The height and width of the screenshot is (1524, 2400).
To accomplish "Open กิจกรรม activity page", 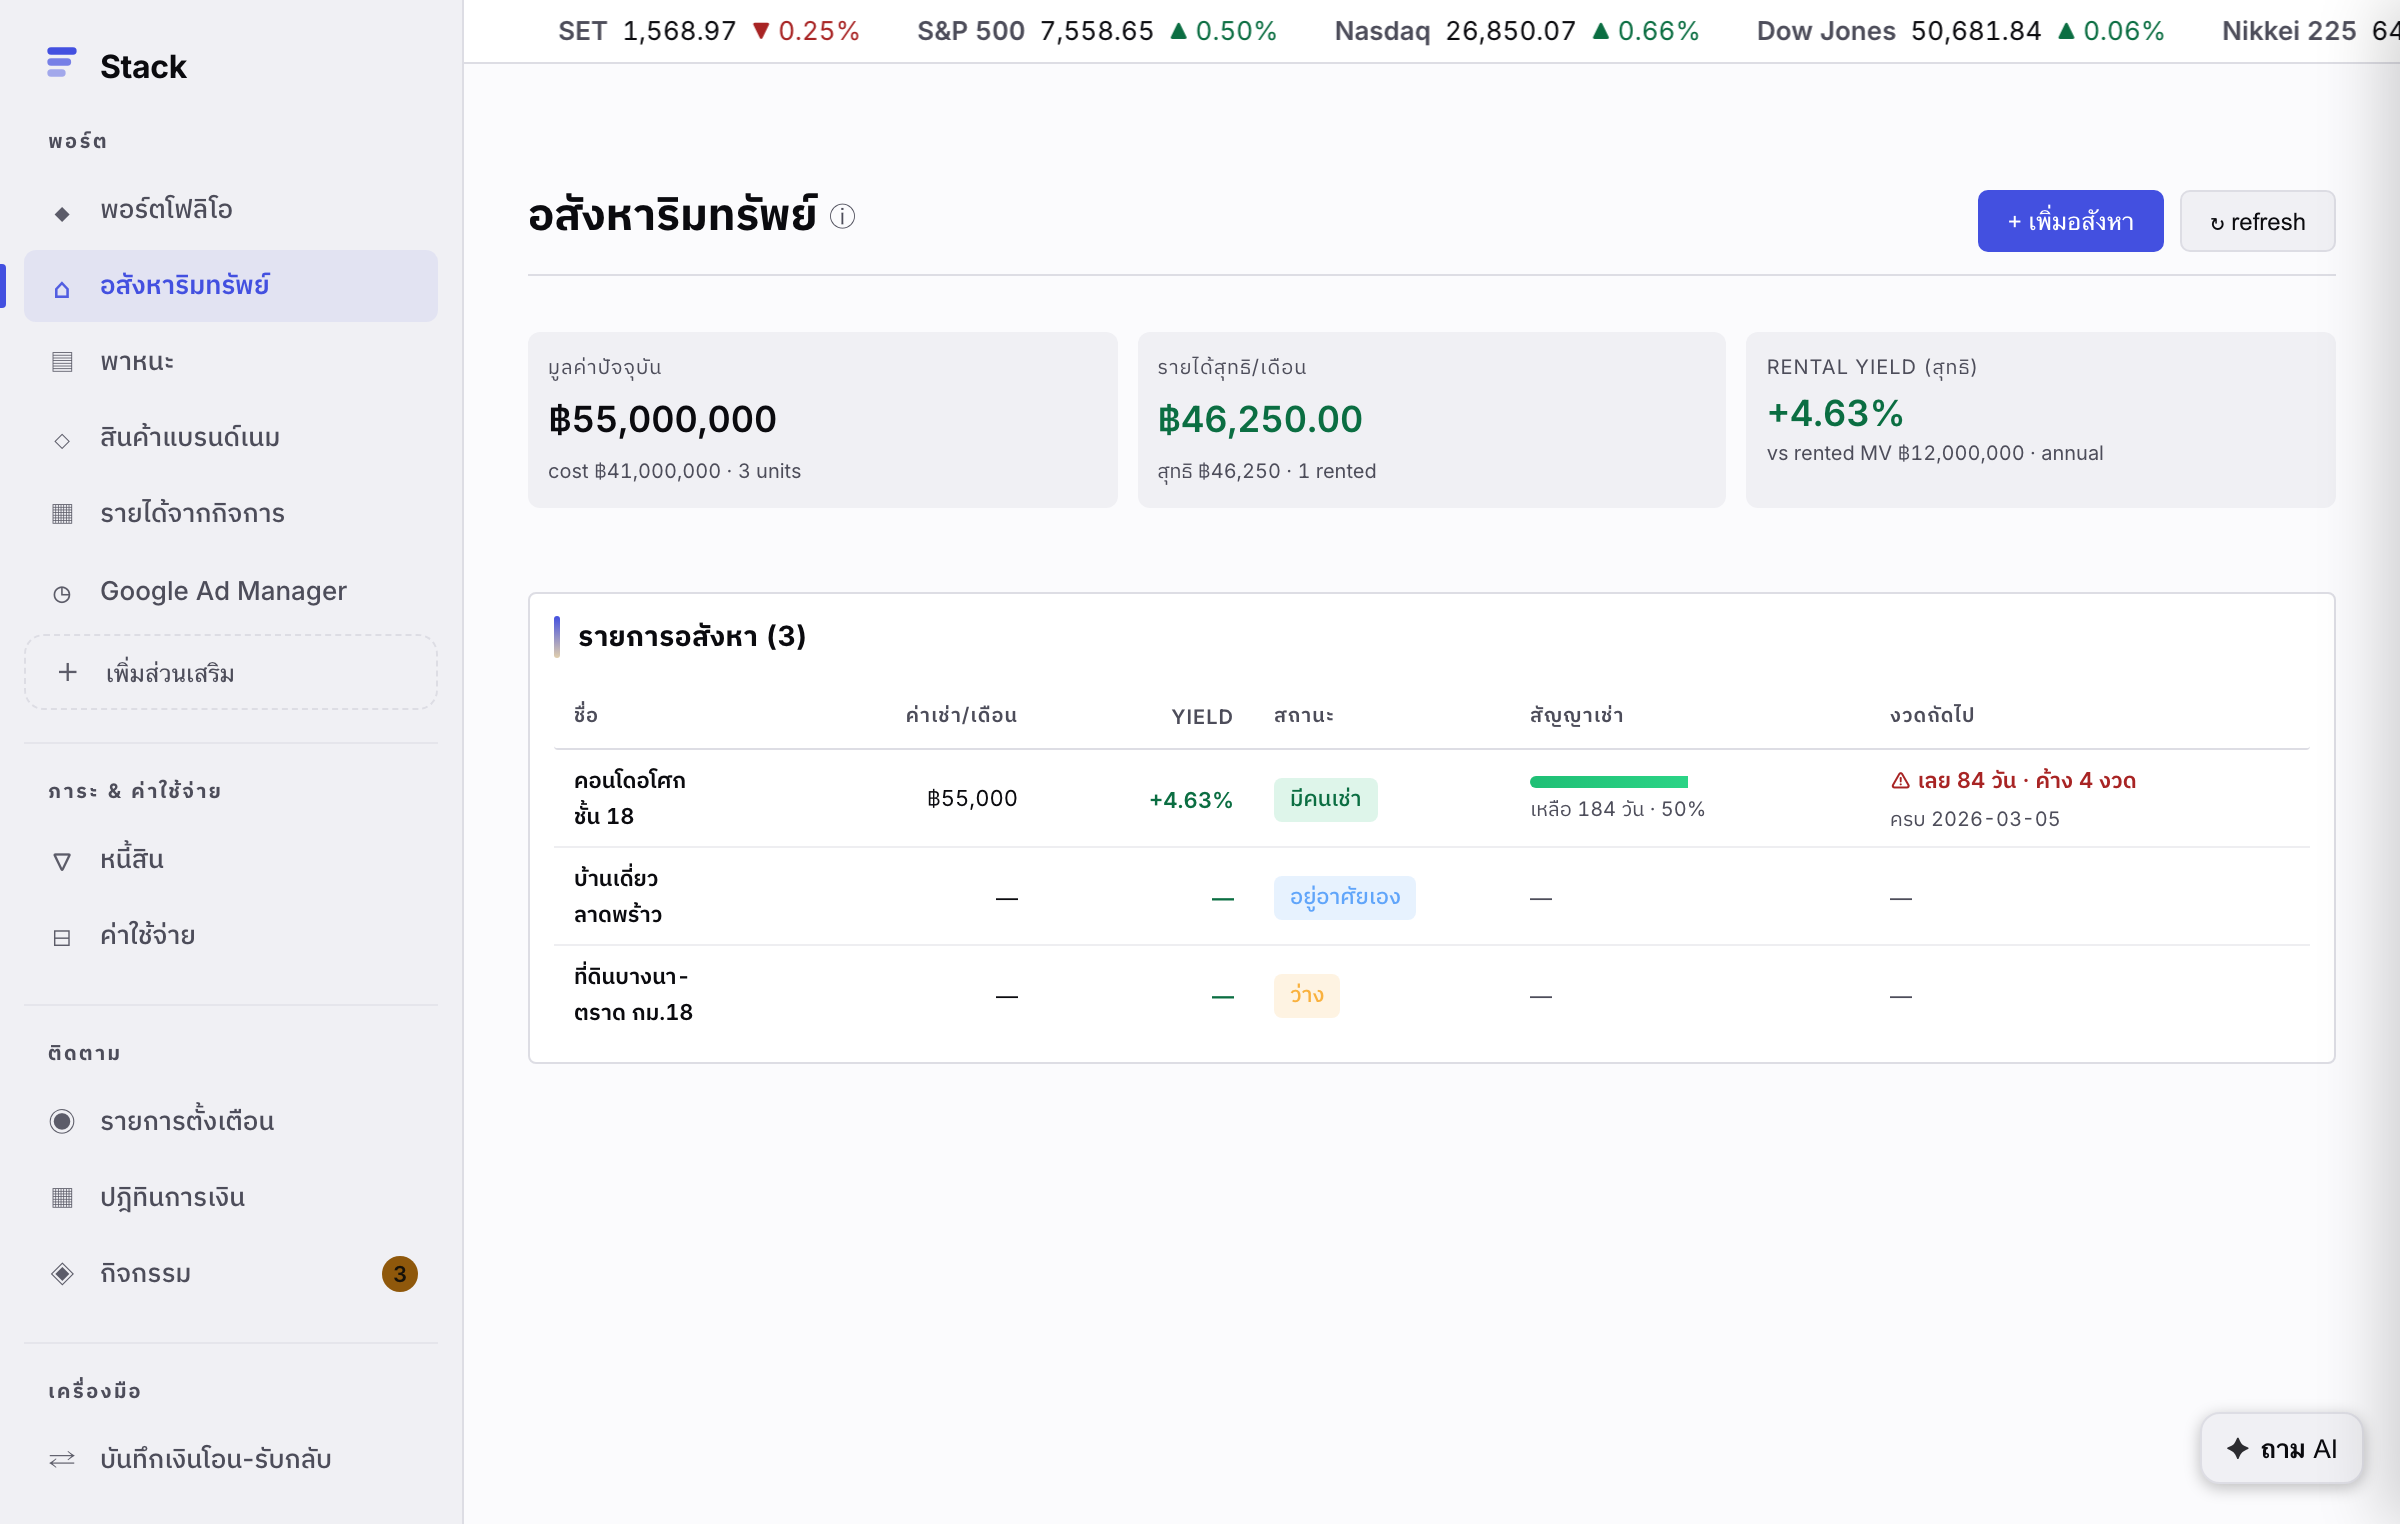I will pyautogui.click(x=231, y=1273).
